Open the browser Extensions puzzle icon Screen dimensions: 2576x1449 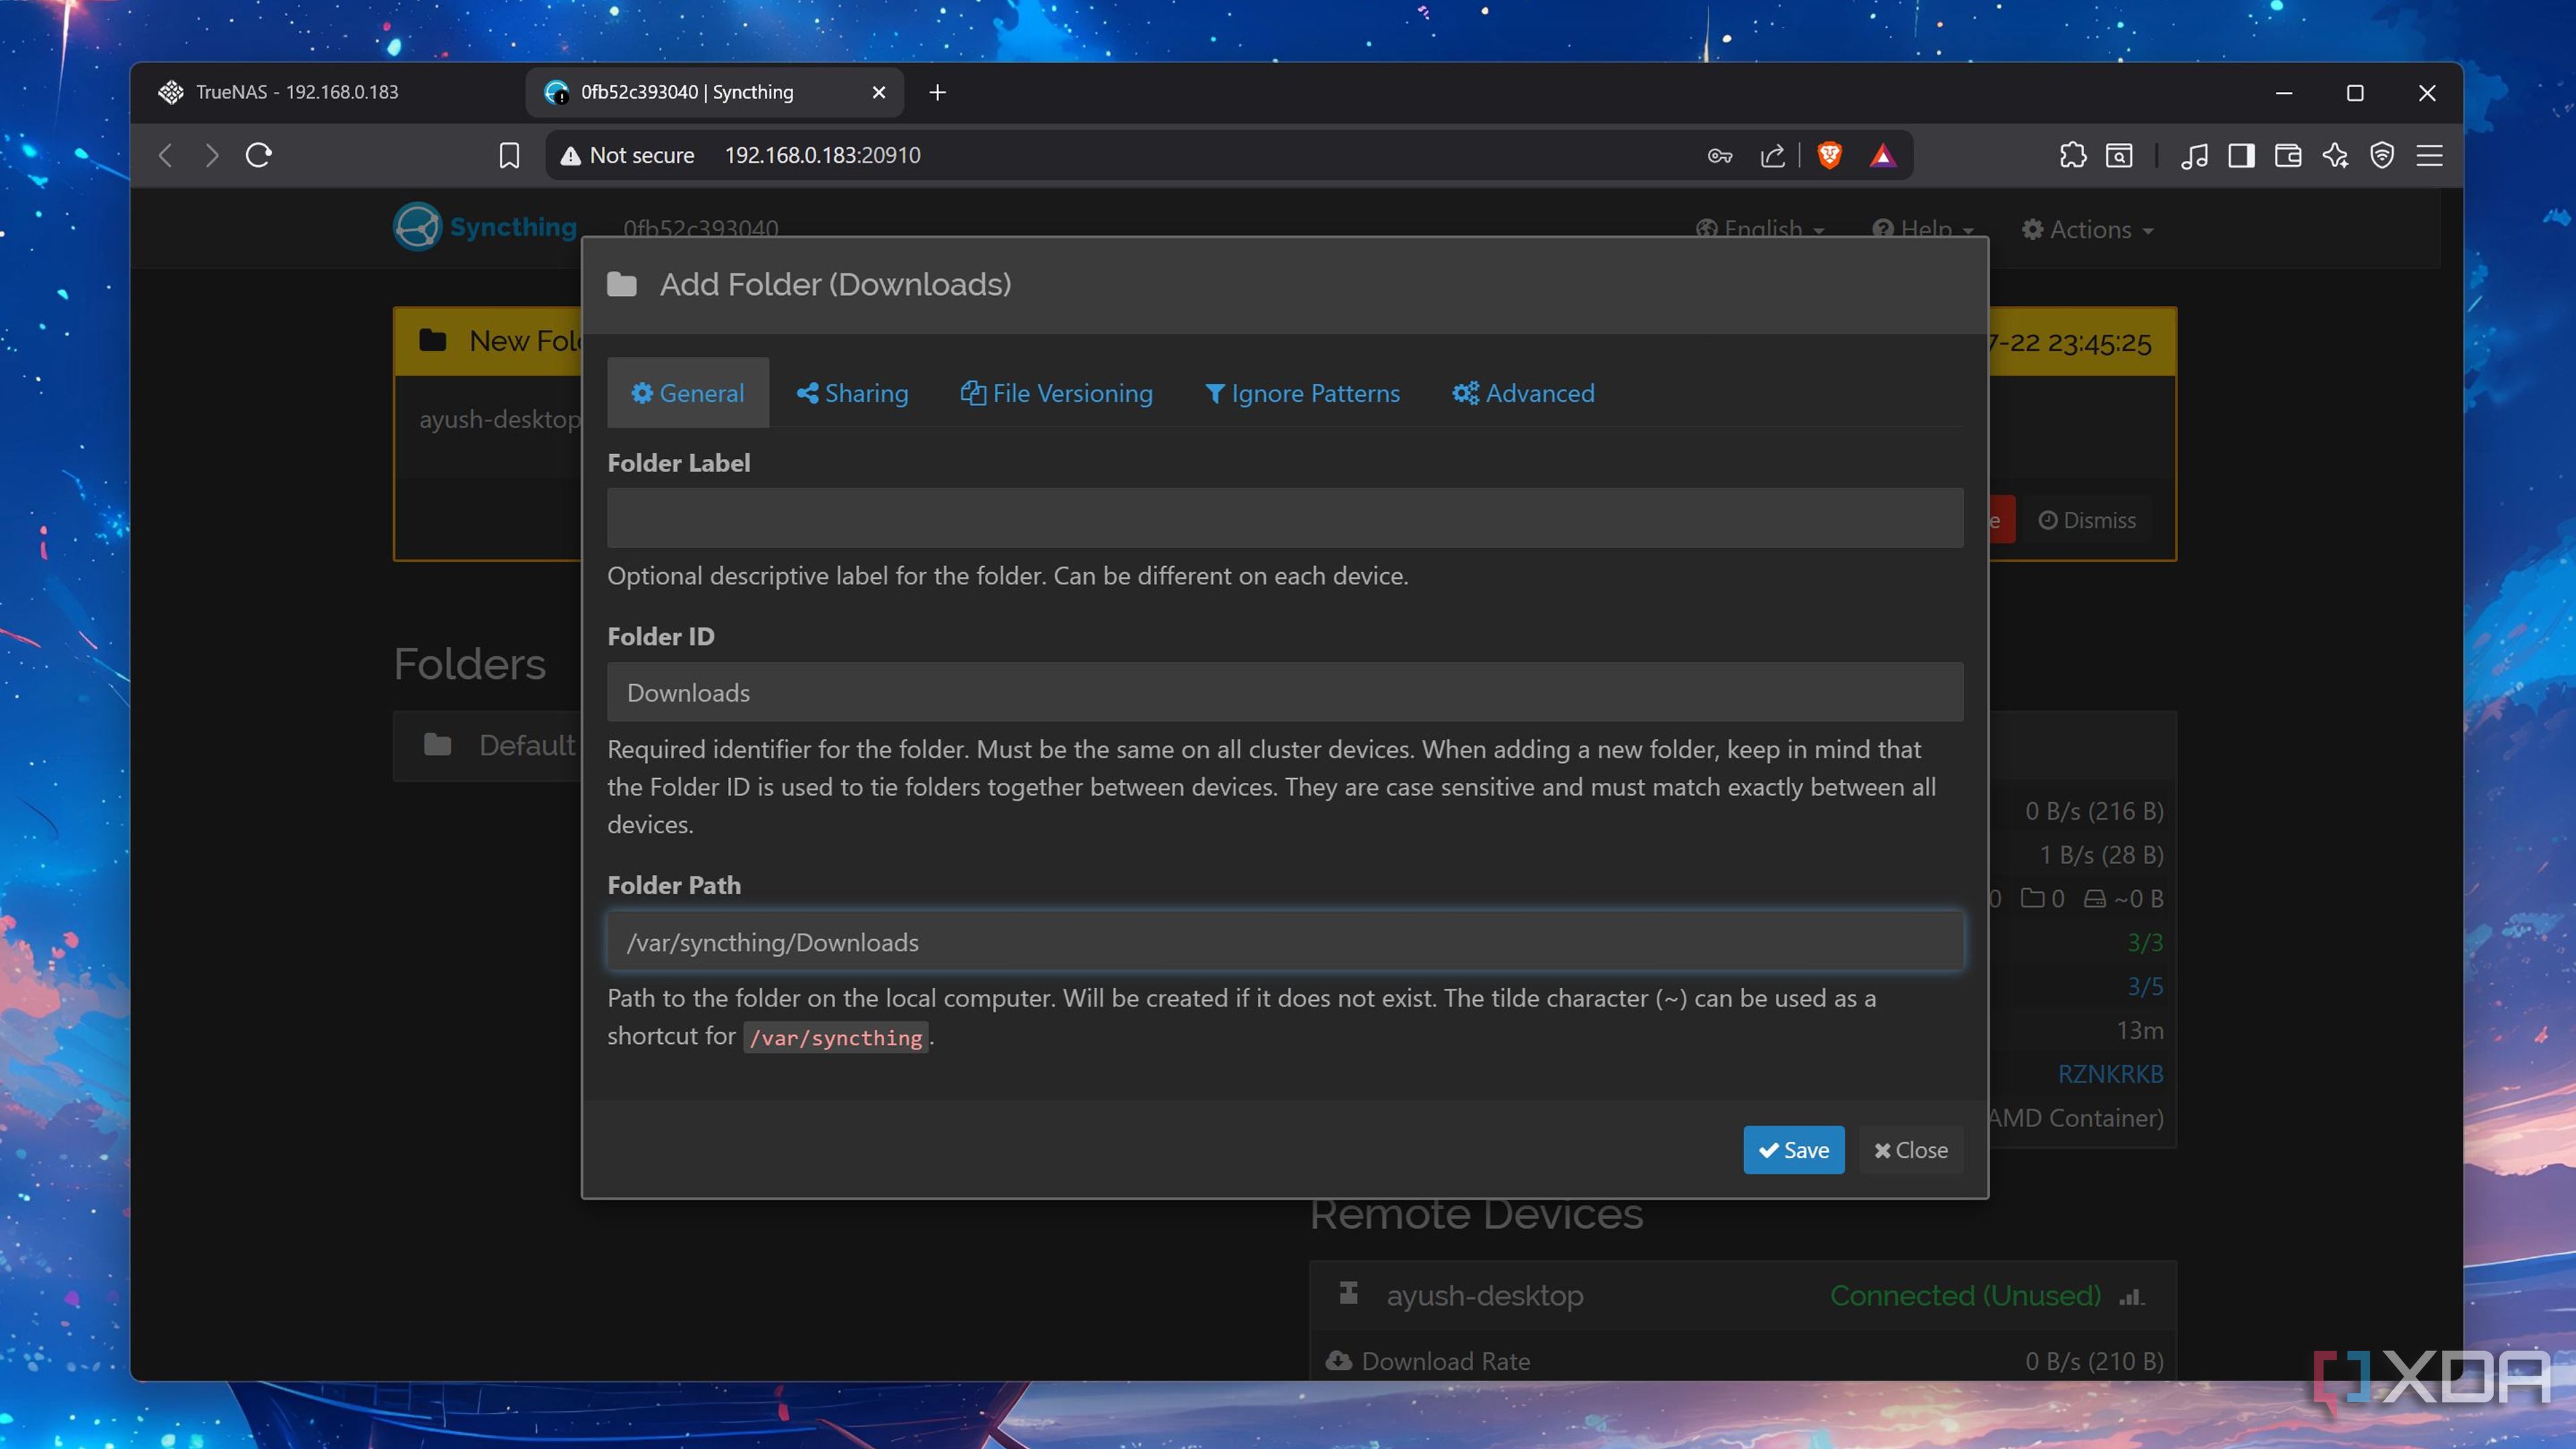pos(2074,156)
